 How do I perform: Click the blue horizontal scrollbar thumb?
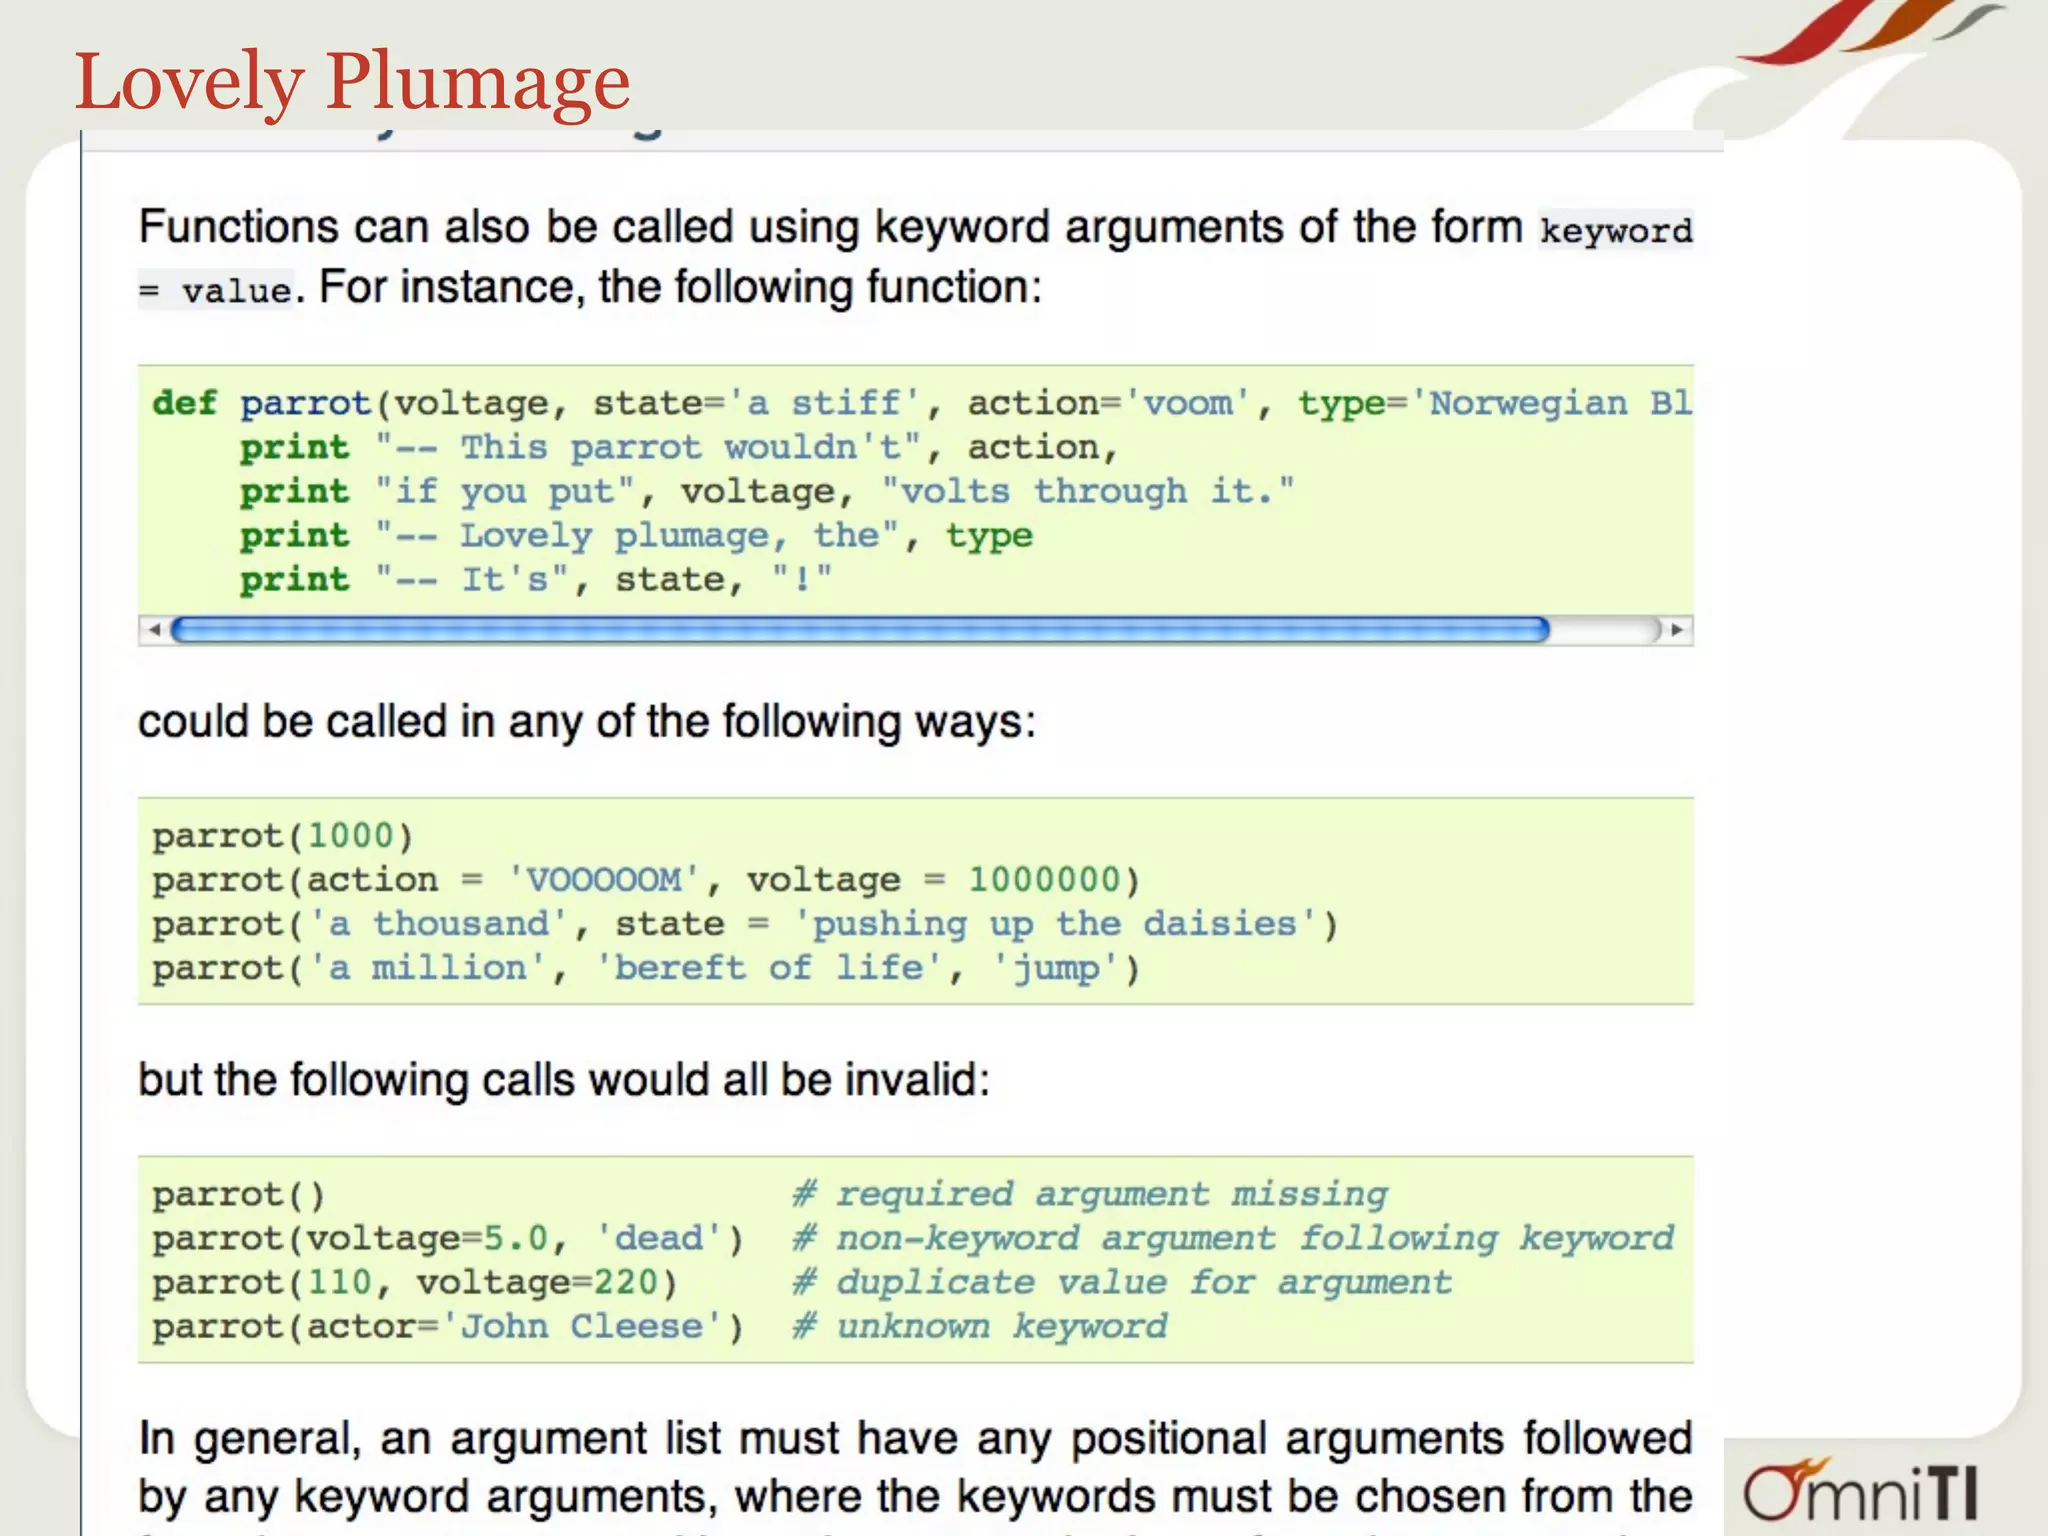point(860,630)
